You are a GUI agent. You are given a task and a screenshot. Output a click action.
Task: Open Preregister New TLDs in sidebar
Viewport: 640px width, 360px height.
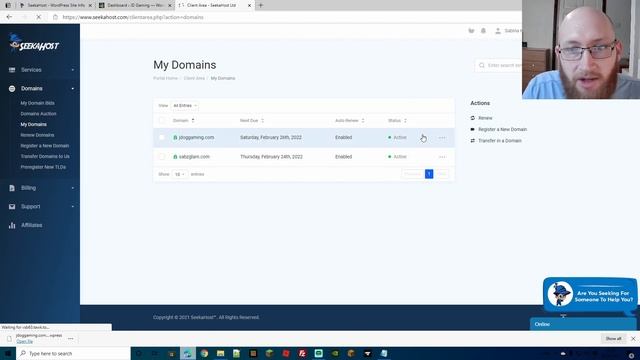pos(43,167)
